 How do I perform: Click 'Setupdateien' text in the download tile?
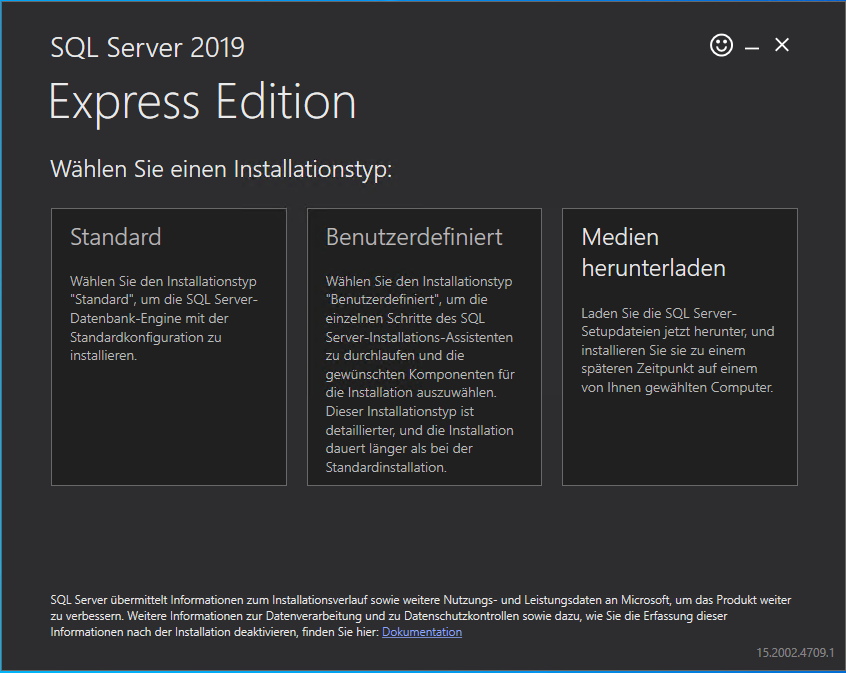(x=624, y=331)
